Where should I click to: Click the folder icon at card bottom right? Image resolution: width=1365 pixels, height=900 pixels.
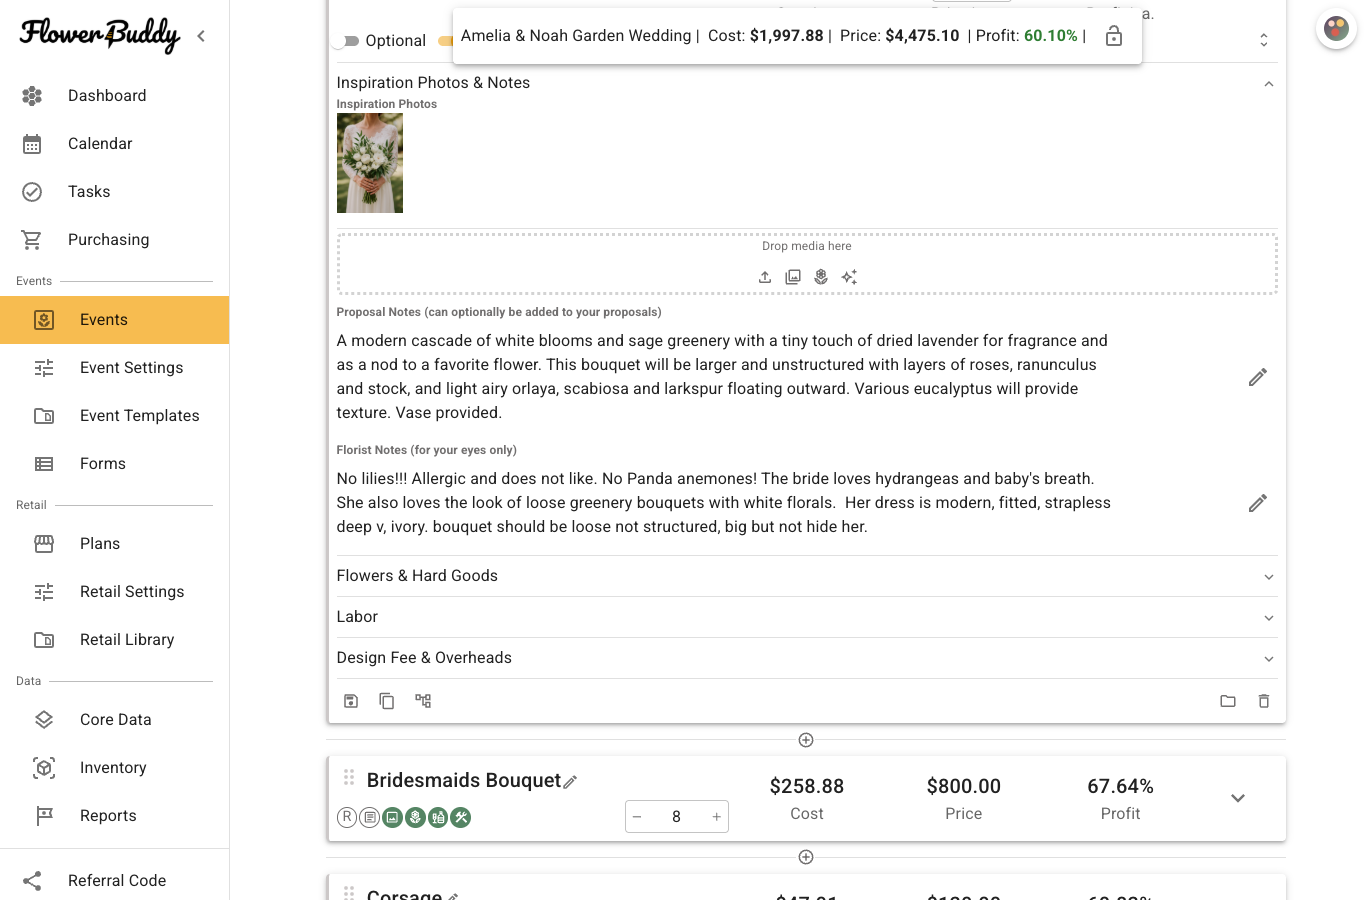(1228, 701)
